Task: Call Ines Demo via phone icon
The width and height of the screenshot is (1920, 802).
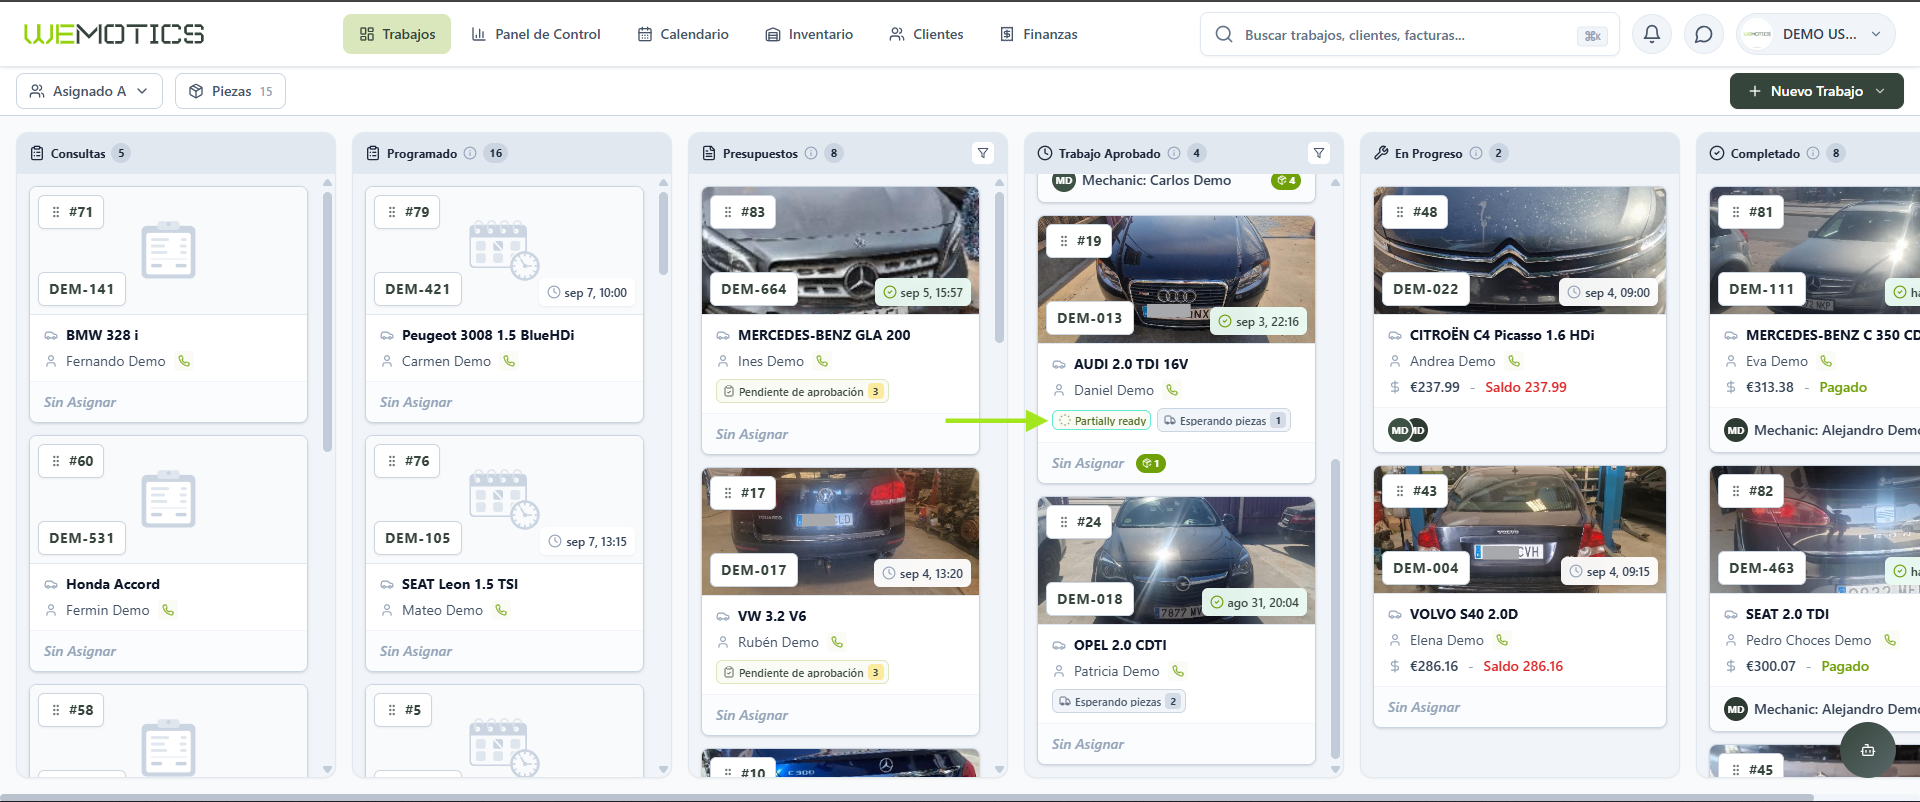Action: point(822,361)
